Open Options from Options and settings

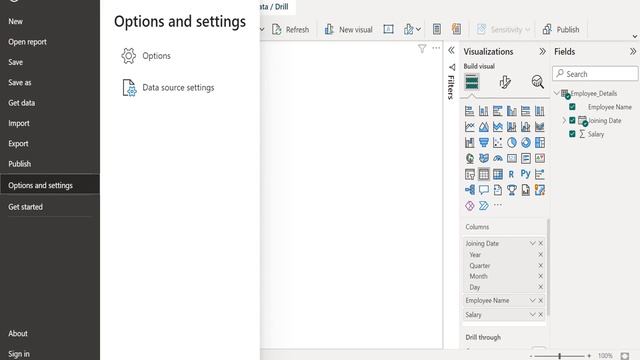click(x=156, y=56)
